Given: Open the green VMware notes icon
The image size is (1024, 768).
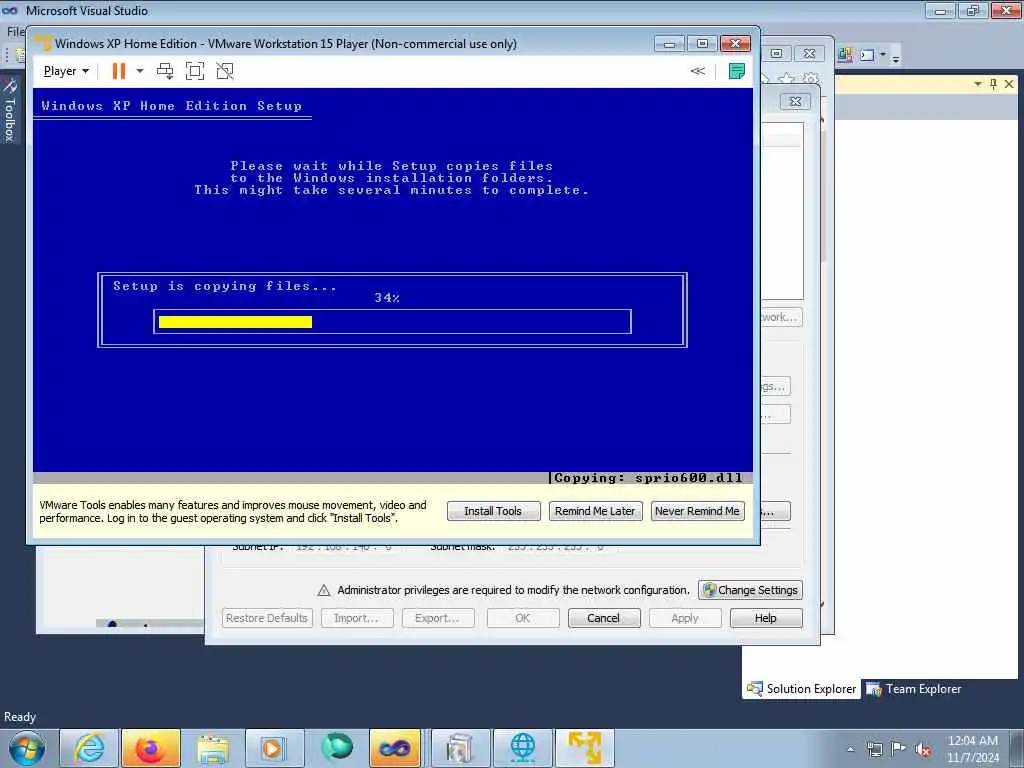Looking at the screenshot, I should click(737, 71).
